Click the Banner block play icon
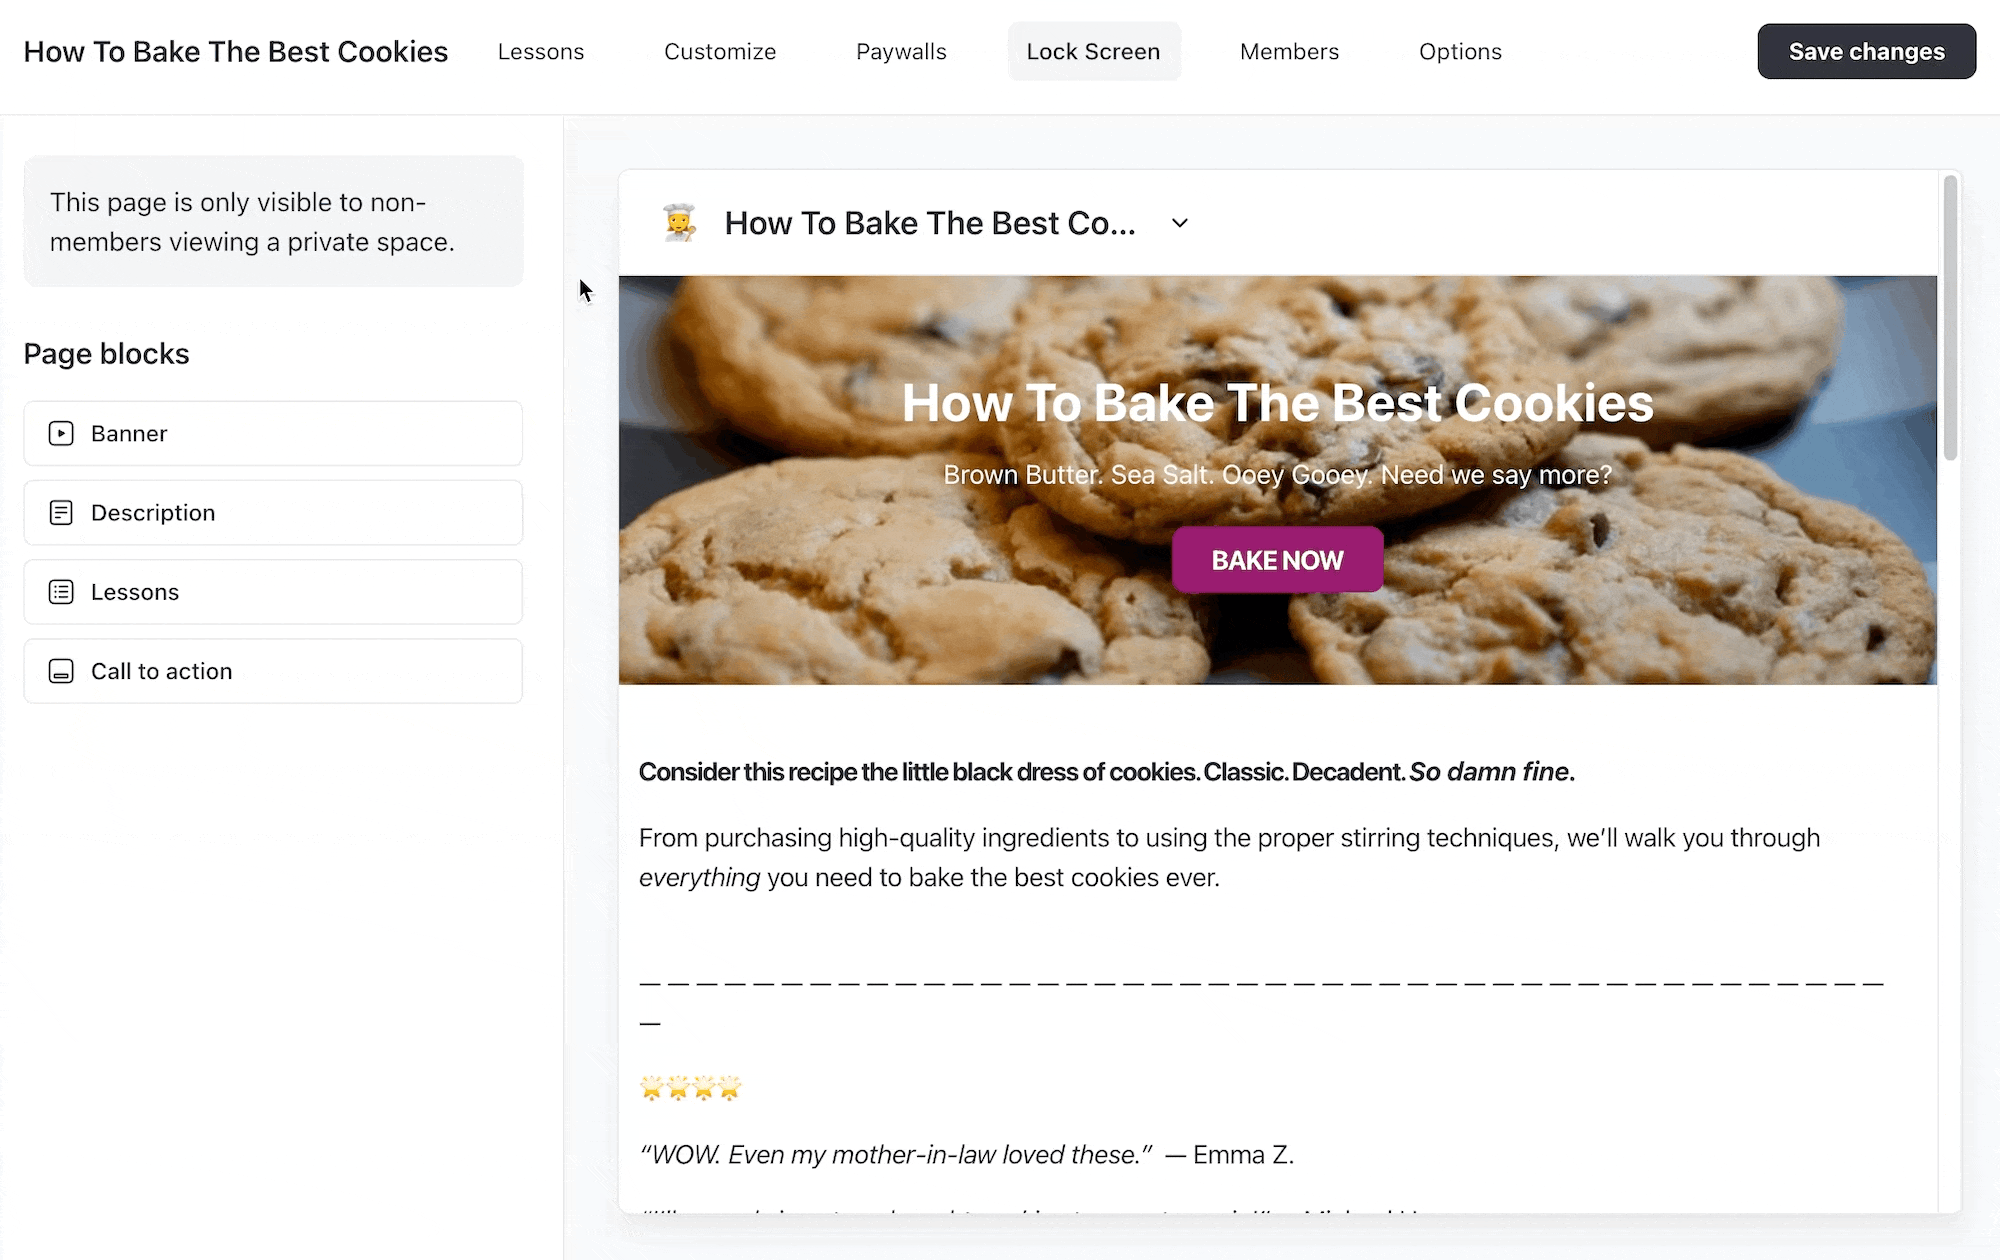Screen dimensions: 2000x1260 (61, 433)
